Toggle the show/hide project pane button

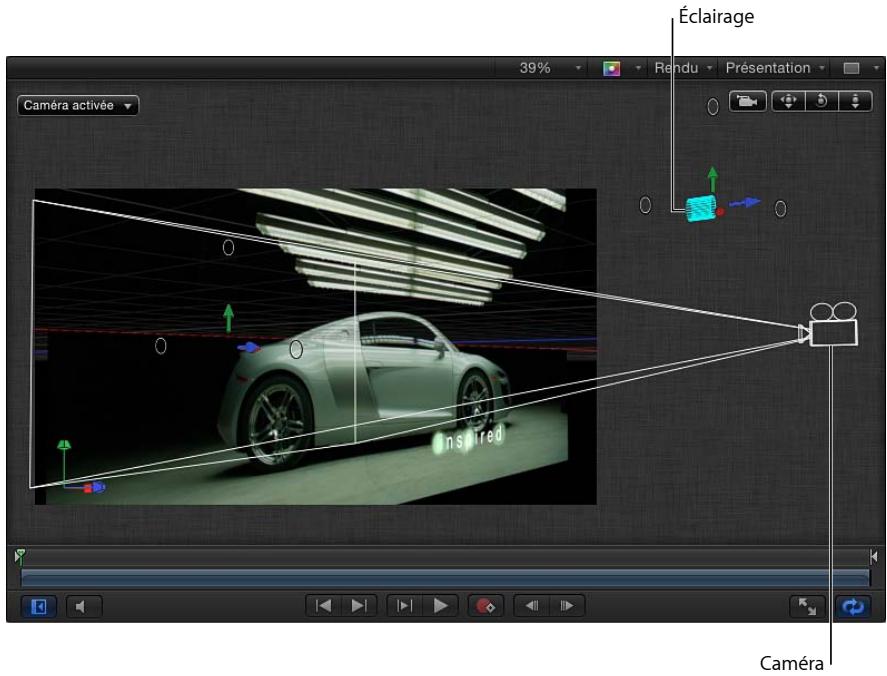click(x=39, y=607)
